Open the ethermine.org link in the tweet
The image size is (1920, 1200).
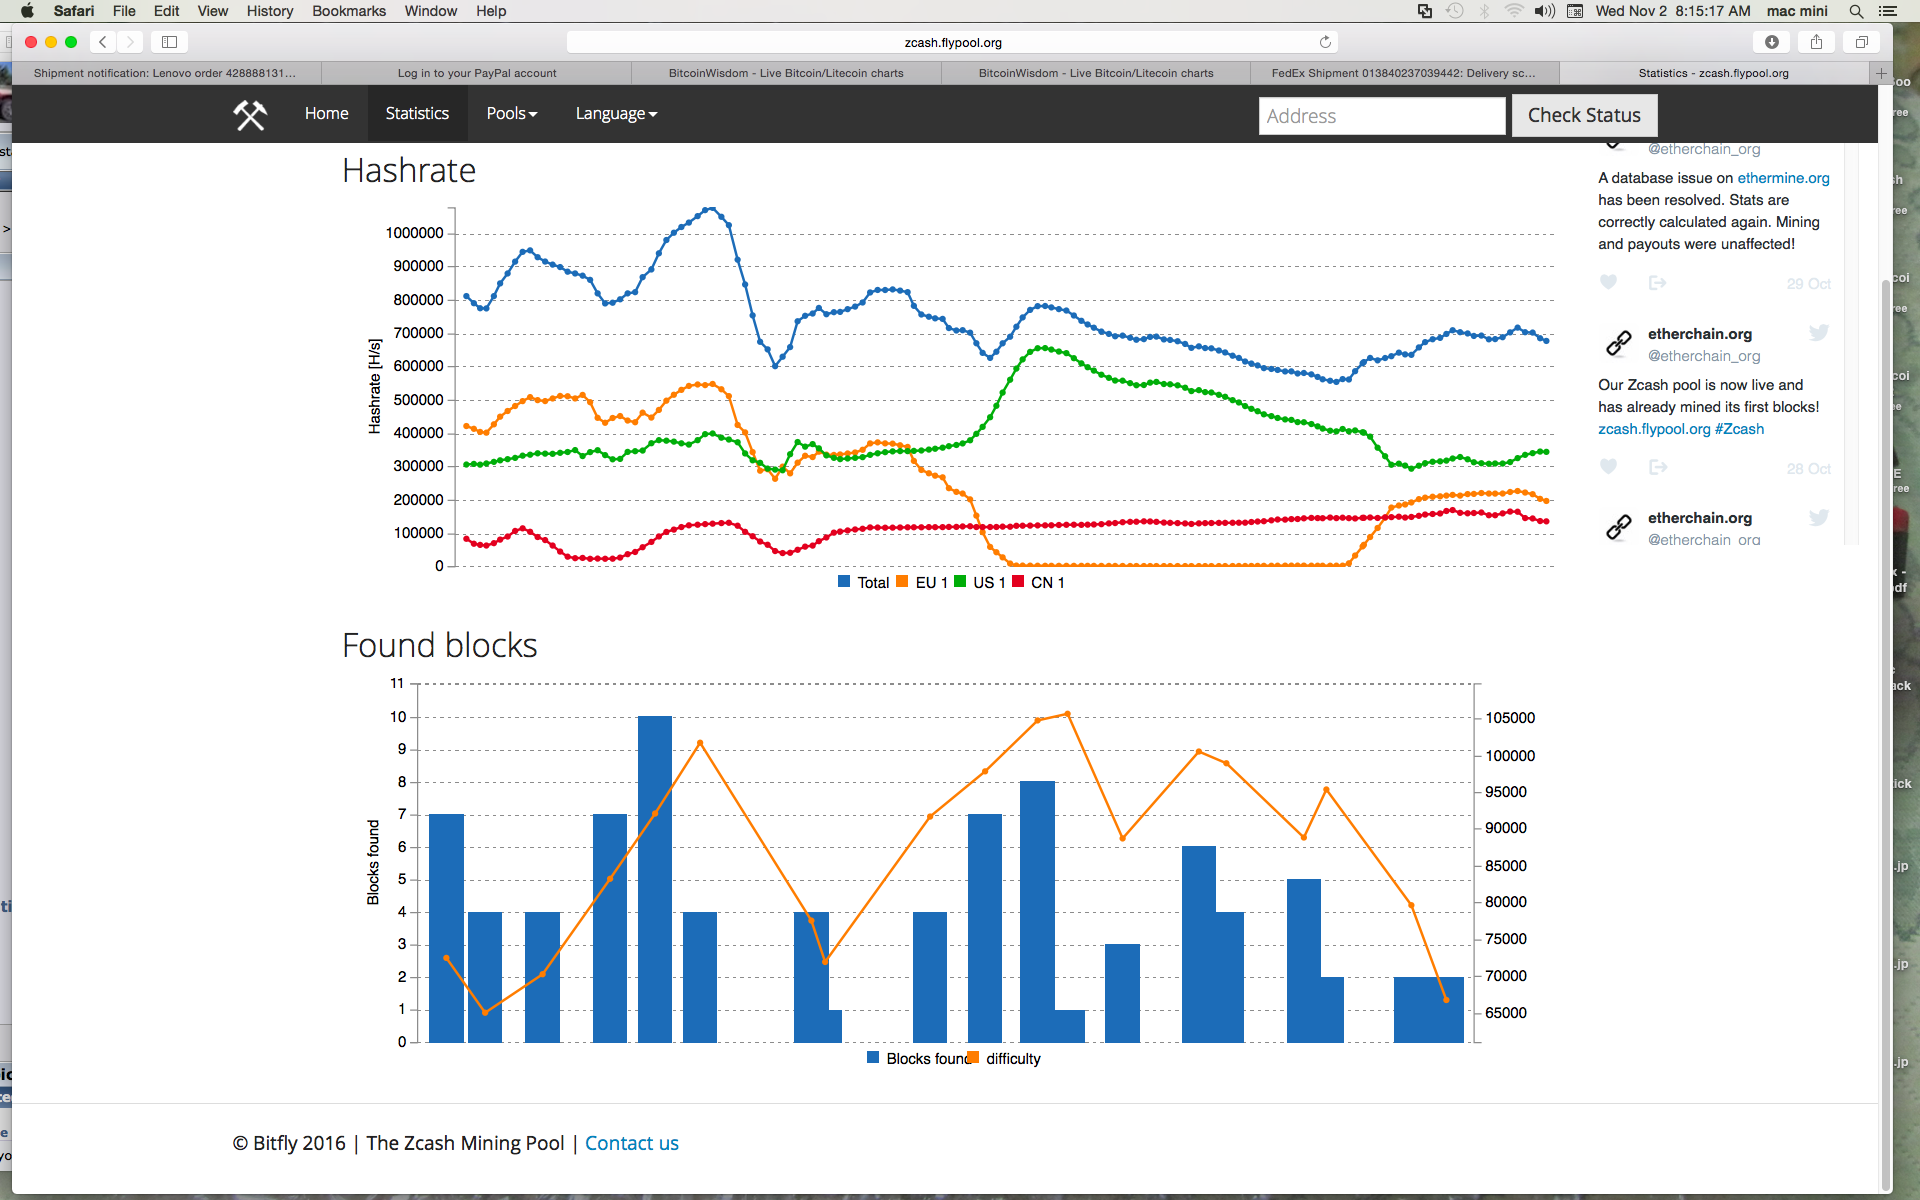click(x=1783, y=178)
